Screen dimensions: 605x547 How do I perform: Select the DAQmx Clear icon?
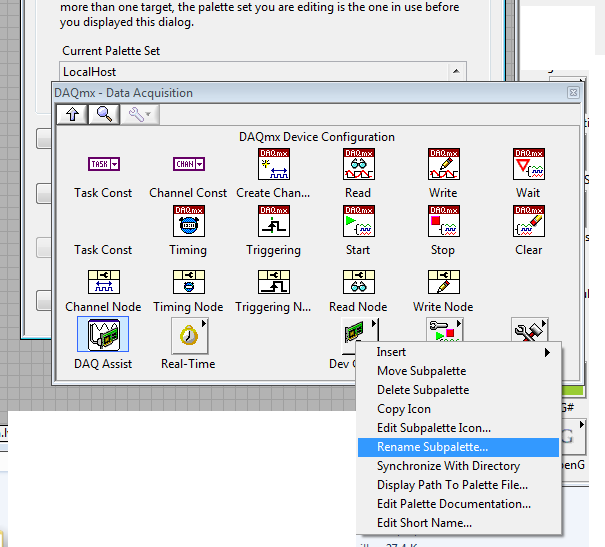pyautogui.click(x=529, y=221)
